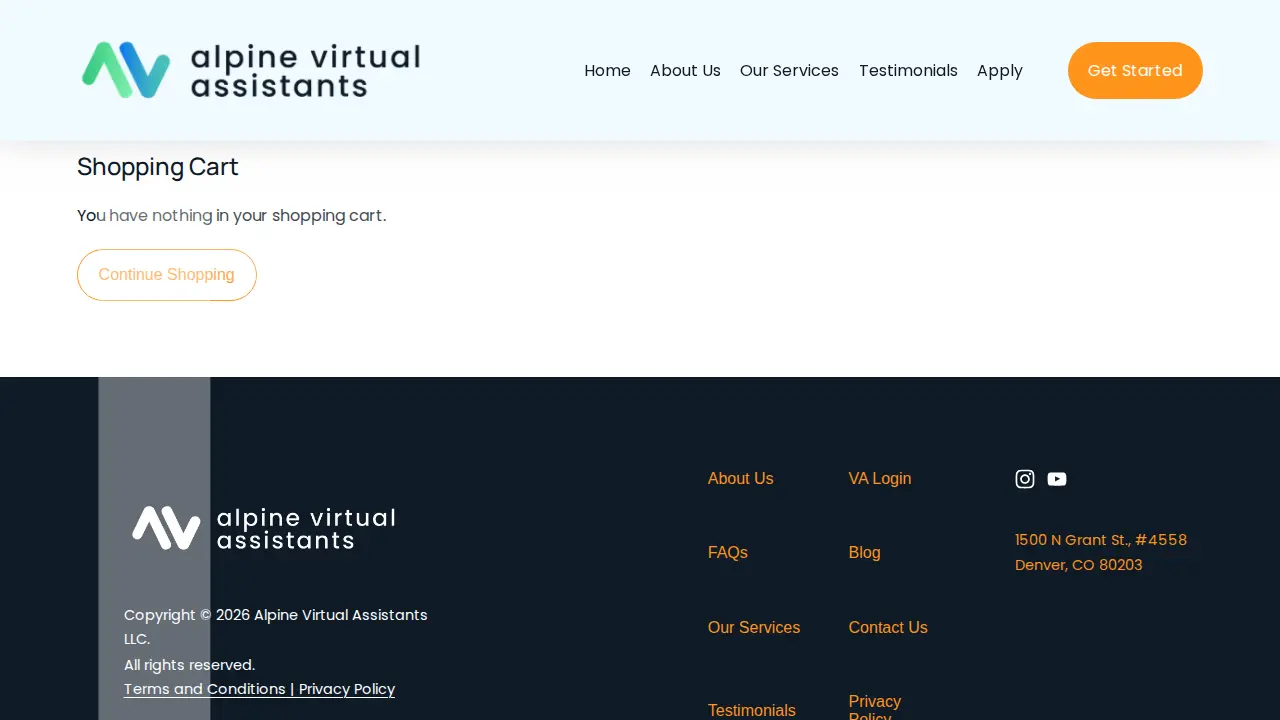This screenshot has height=720, width=1280.
Task: Follow the footer About Us link
Action: [741, 478]
